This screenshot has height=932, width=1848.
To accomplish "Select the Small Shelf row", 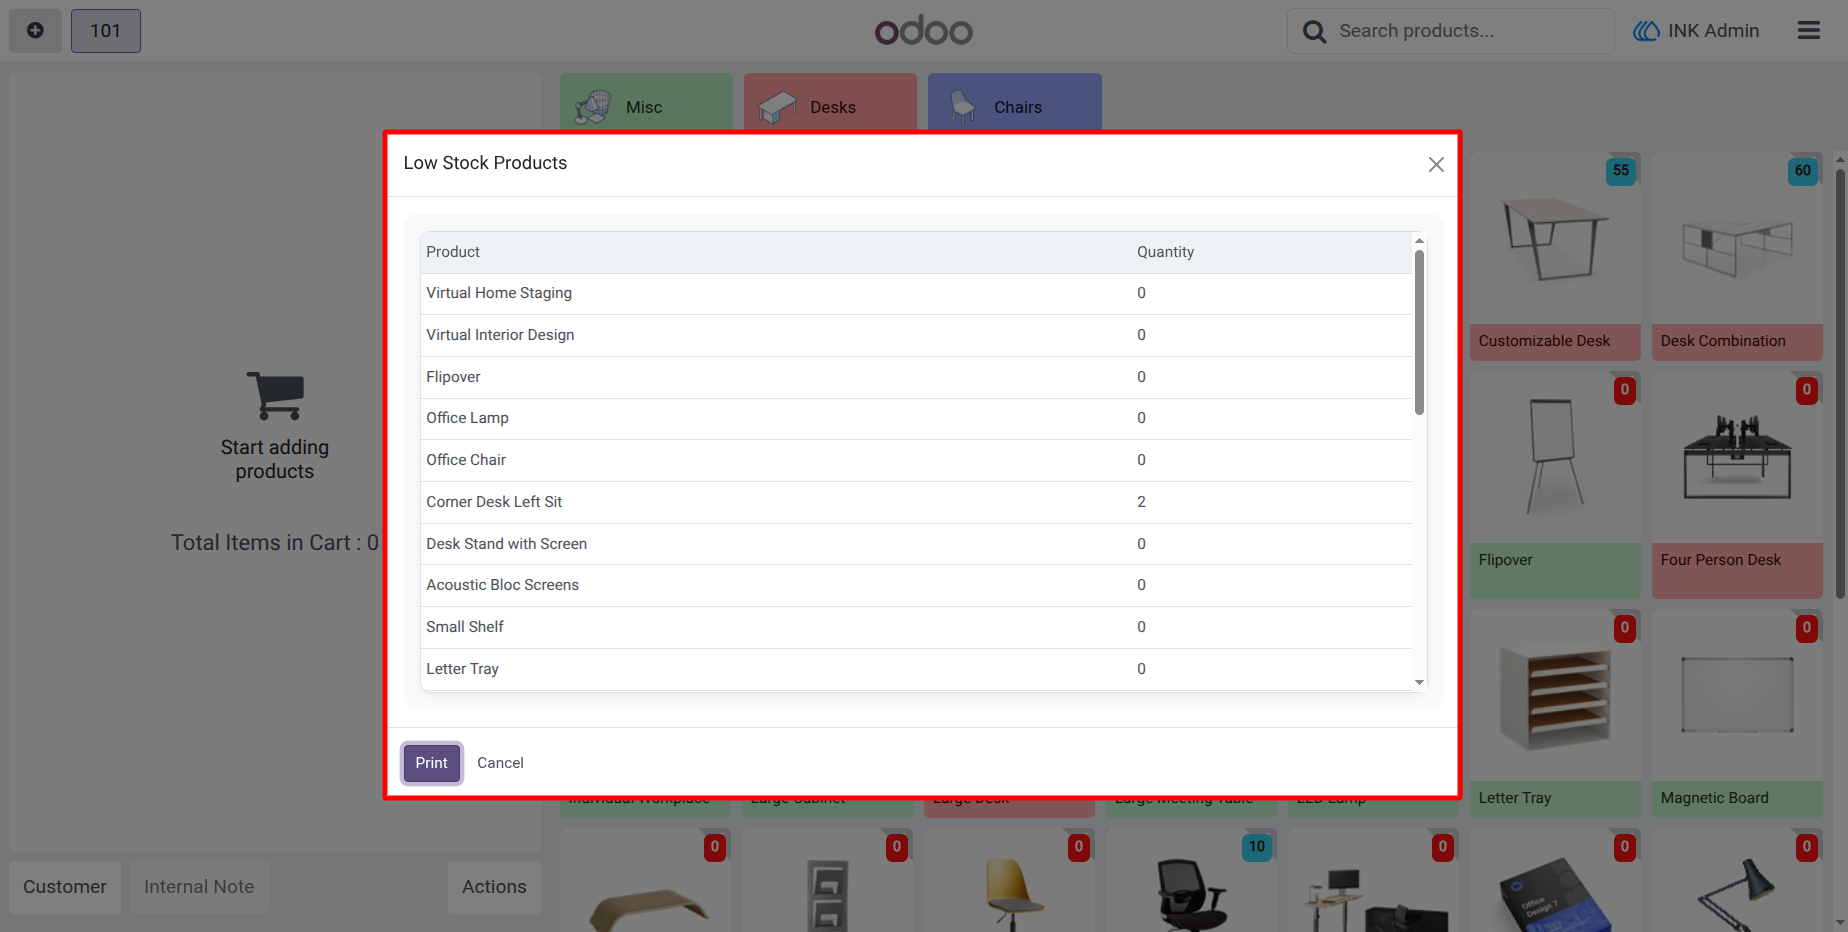I will (x=916, y=627).
